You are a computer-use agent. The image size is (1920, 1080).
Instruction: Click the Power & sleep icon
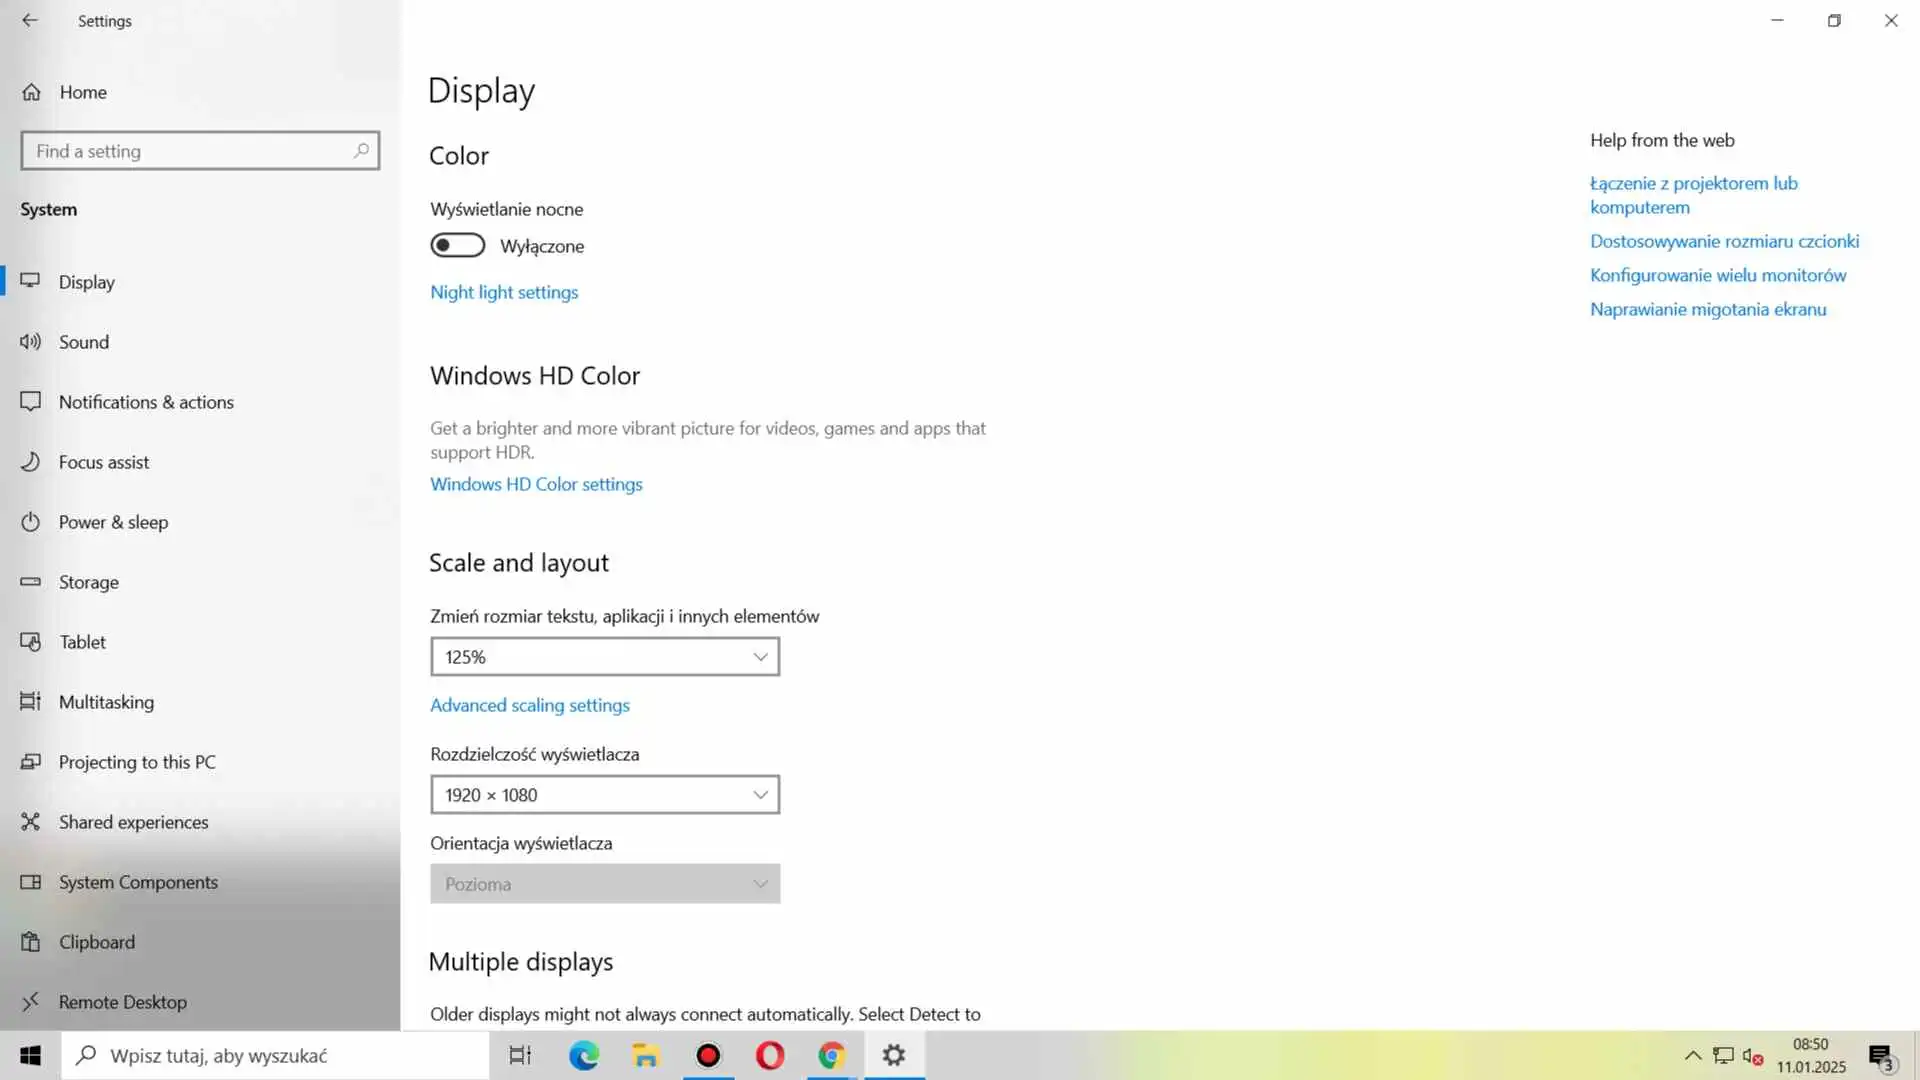31,522
